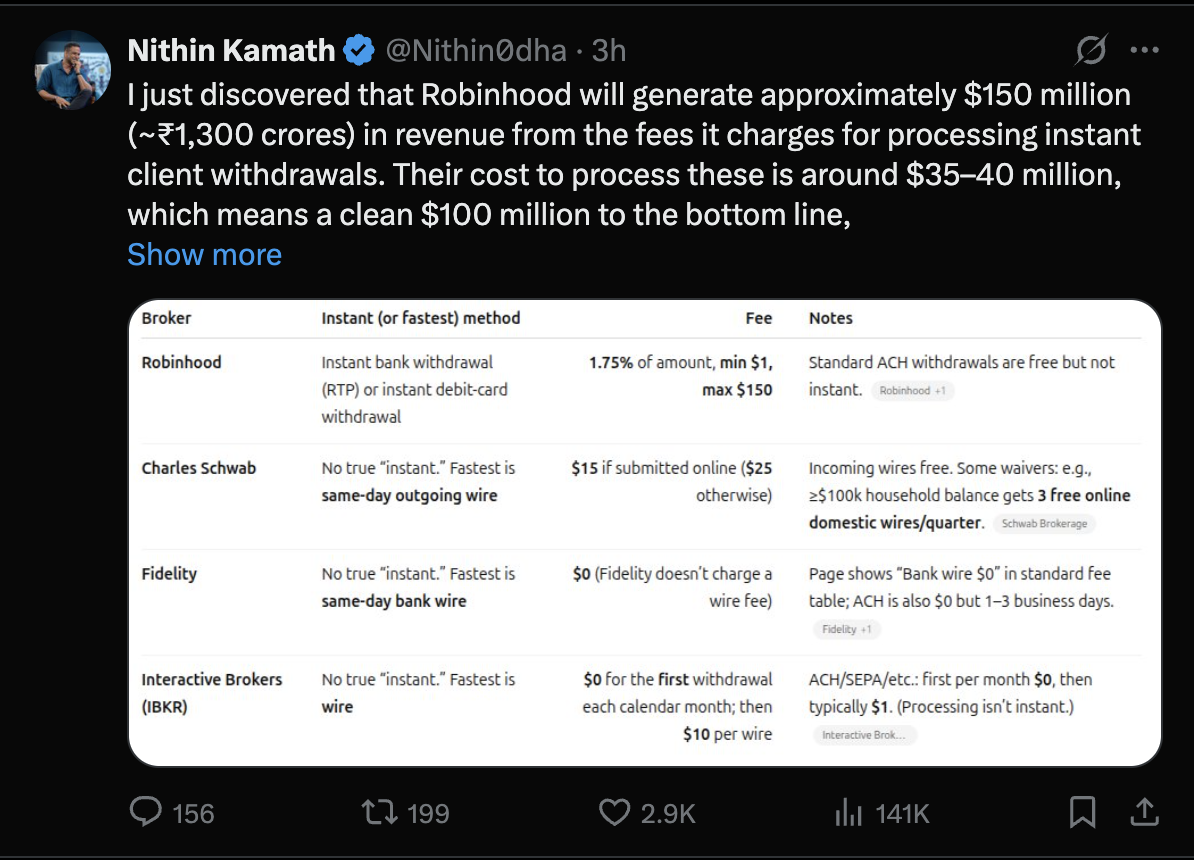Select the 'Interactive Brok...' source tag

point(866,736)
